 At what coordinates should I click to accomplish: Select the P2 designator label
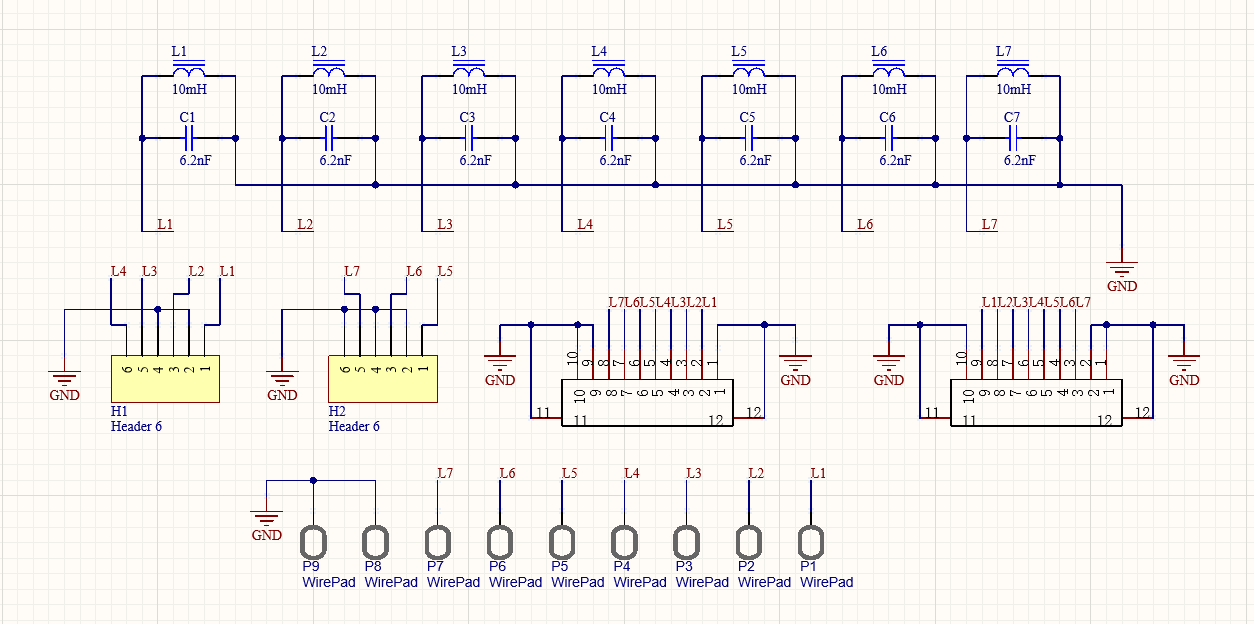746,566
